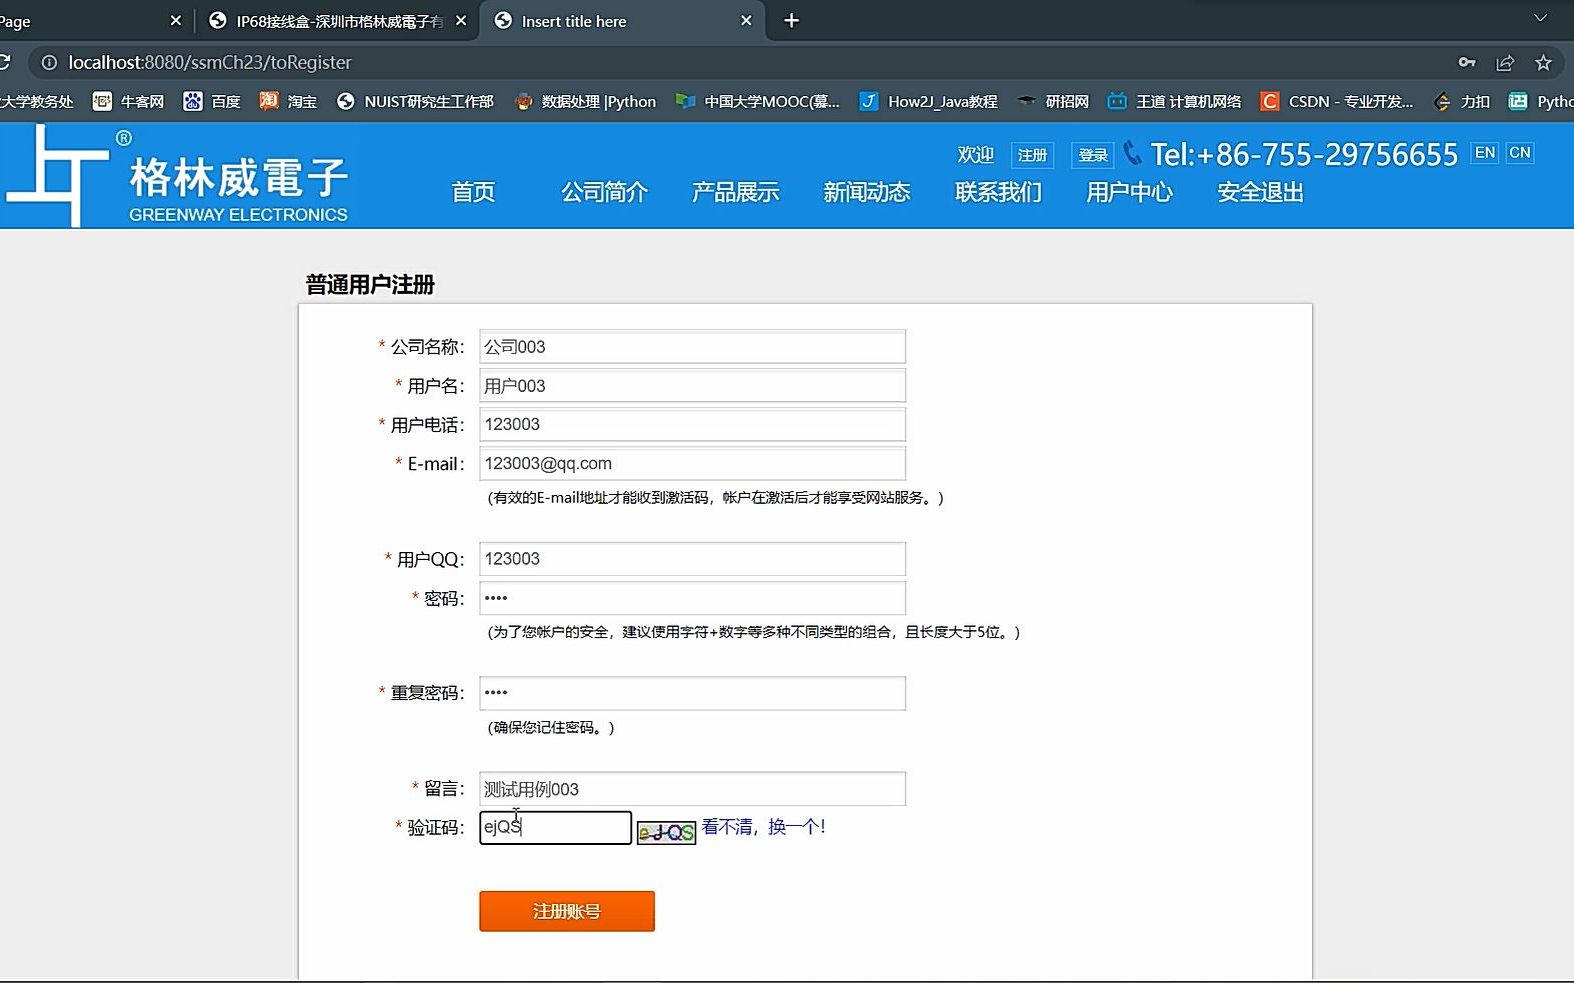This screenshot has width=1574, height=984.
Task: Open 公司简介 navigation item
Action: [x=604, y=192]
